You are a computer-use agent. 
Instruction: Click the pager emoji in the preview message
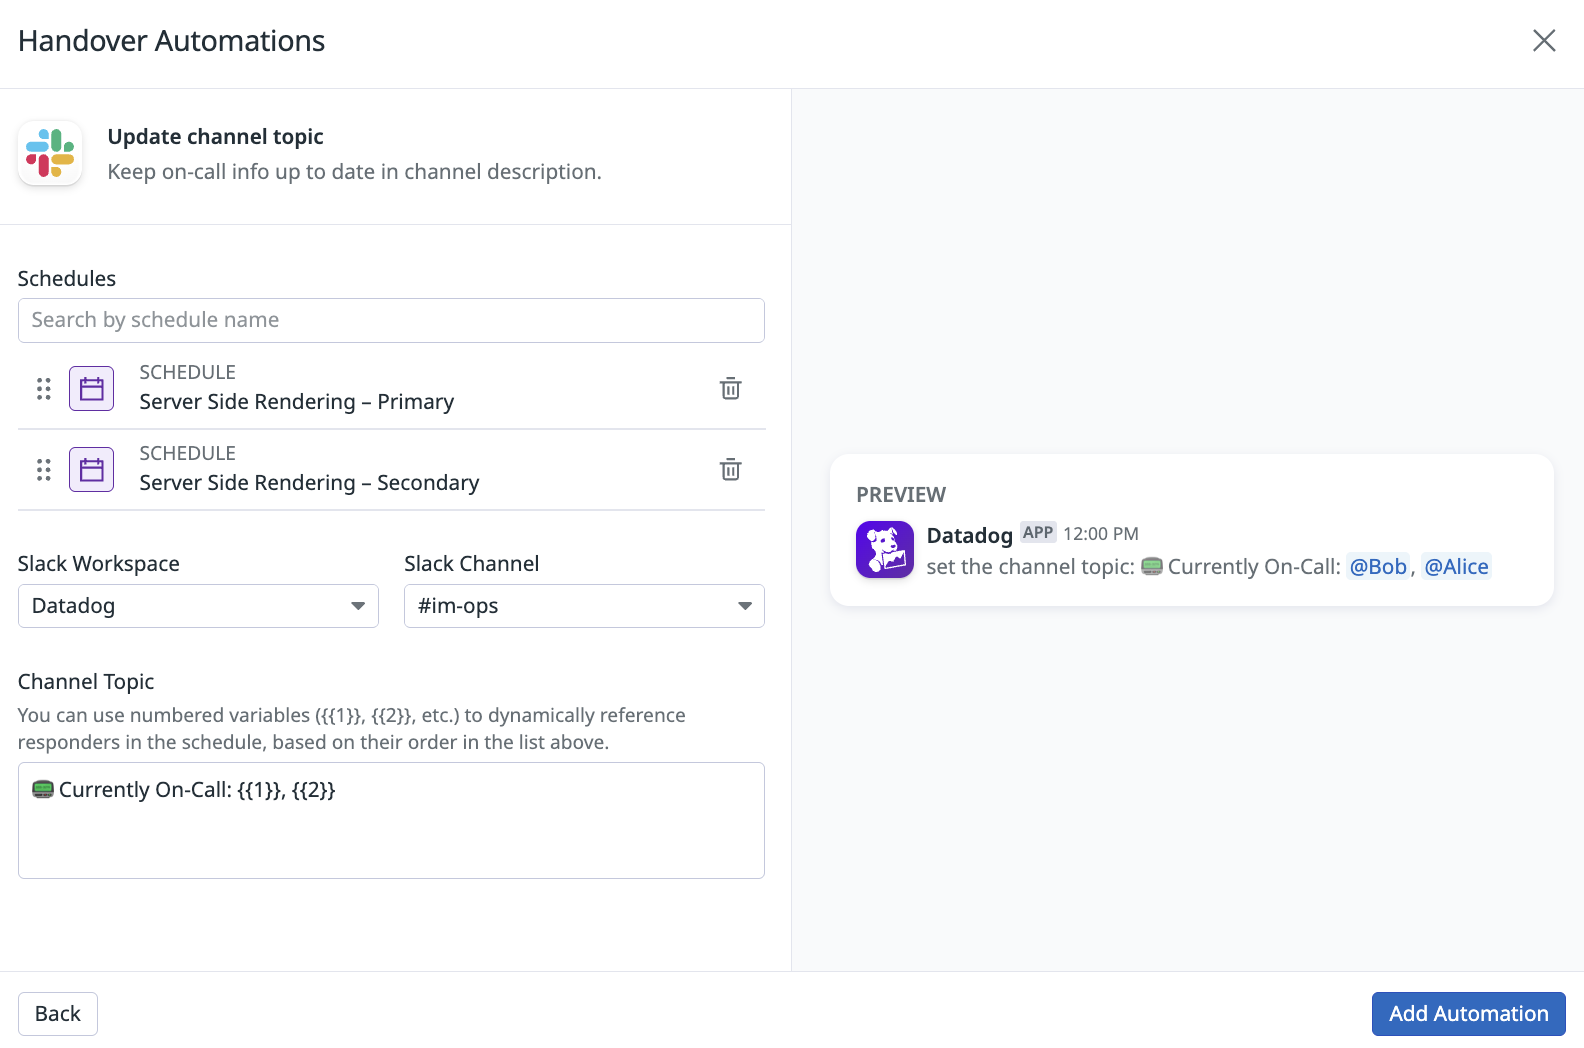[1152, 567]
